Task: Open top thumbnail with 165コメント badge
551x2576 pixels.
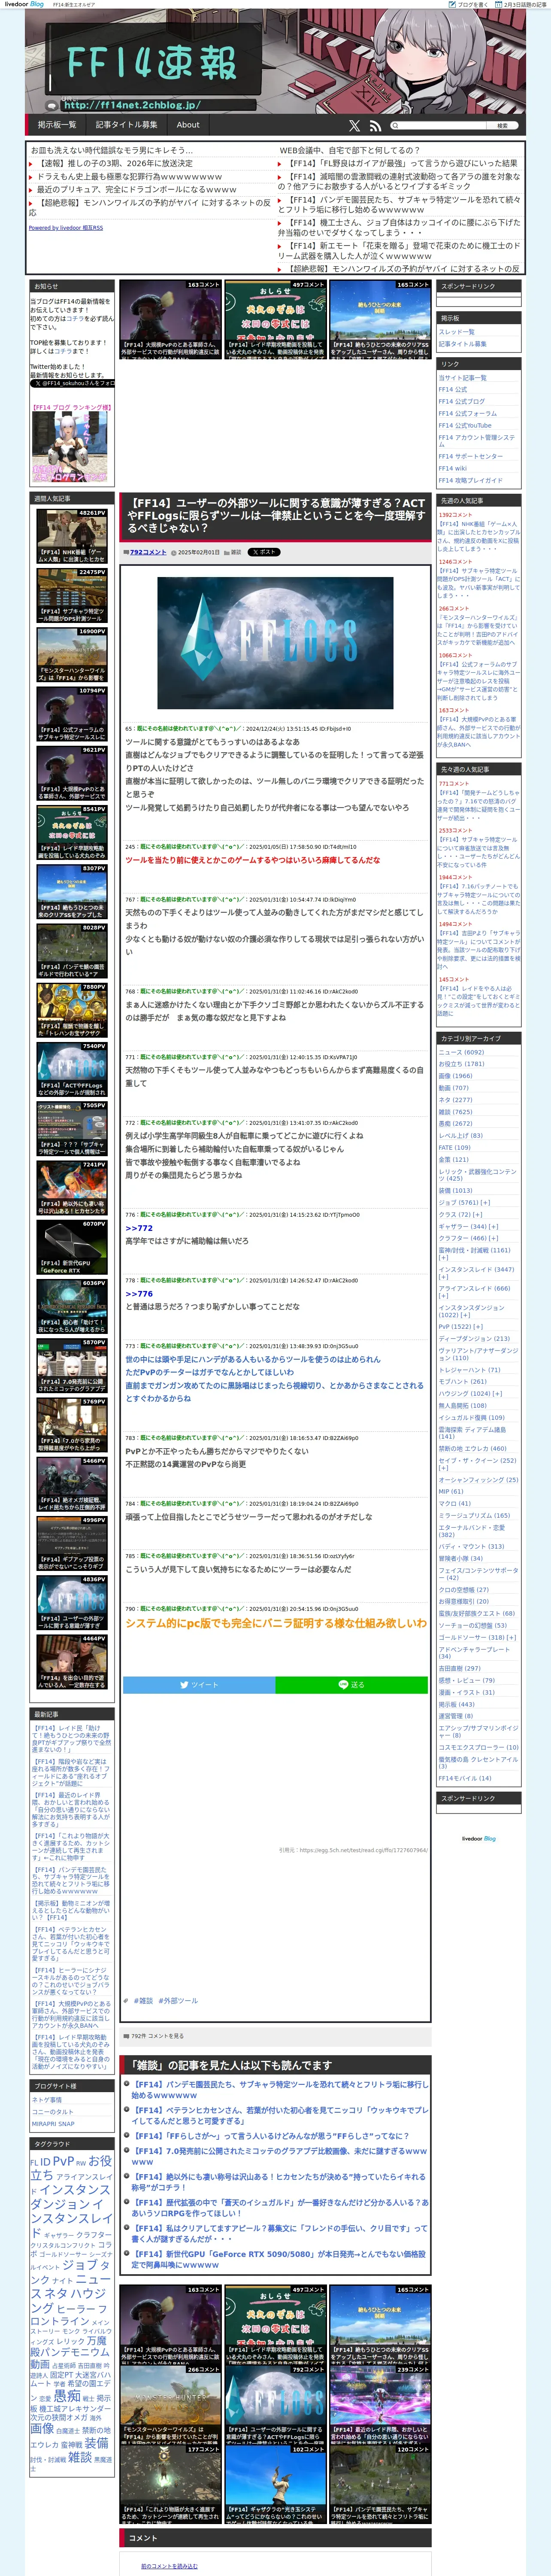Action: click(x=380, y=319)
